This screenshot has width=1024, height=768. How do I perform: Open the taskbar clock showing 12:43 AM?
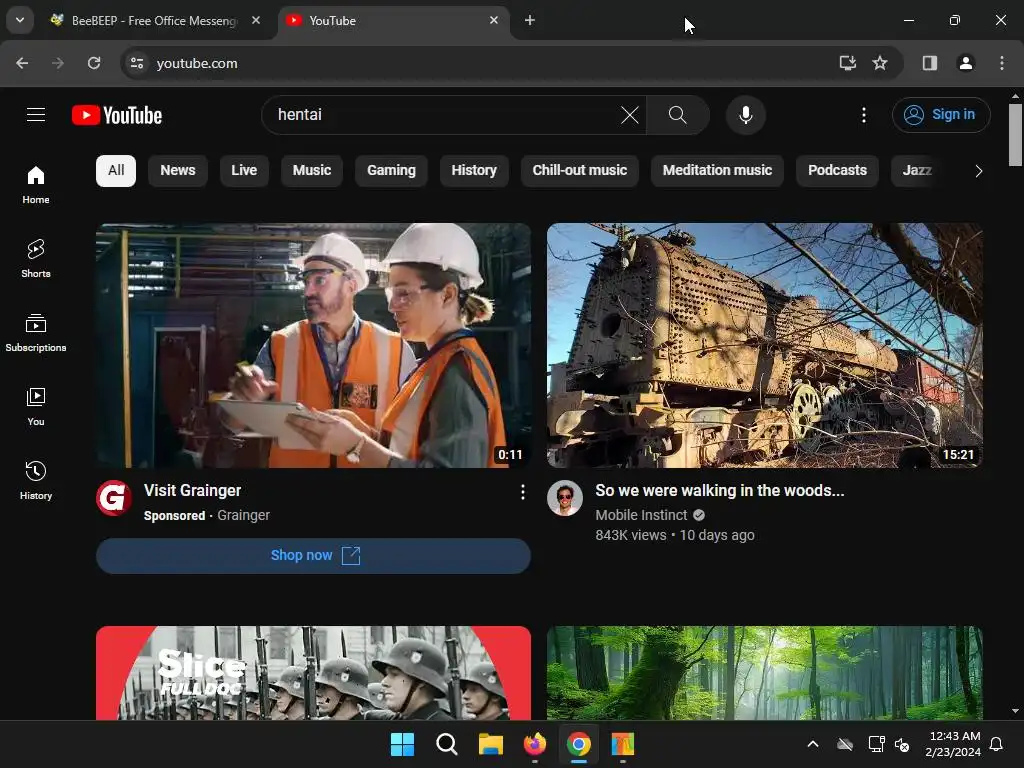pyautogui.click(x=953, y=744)
